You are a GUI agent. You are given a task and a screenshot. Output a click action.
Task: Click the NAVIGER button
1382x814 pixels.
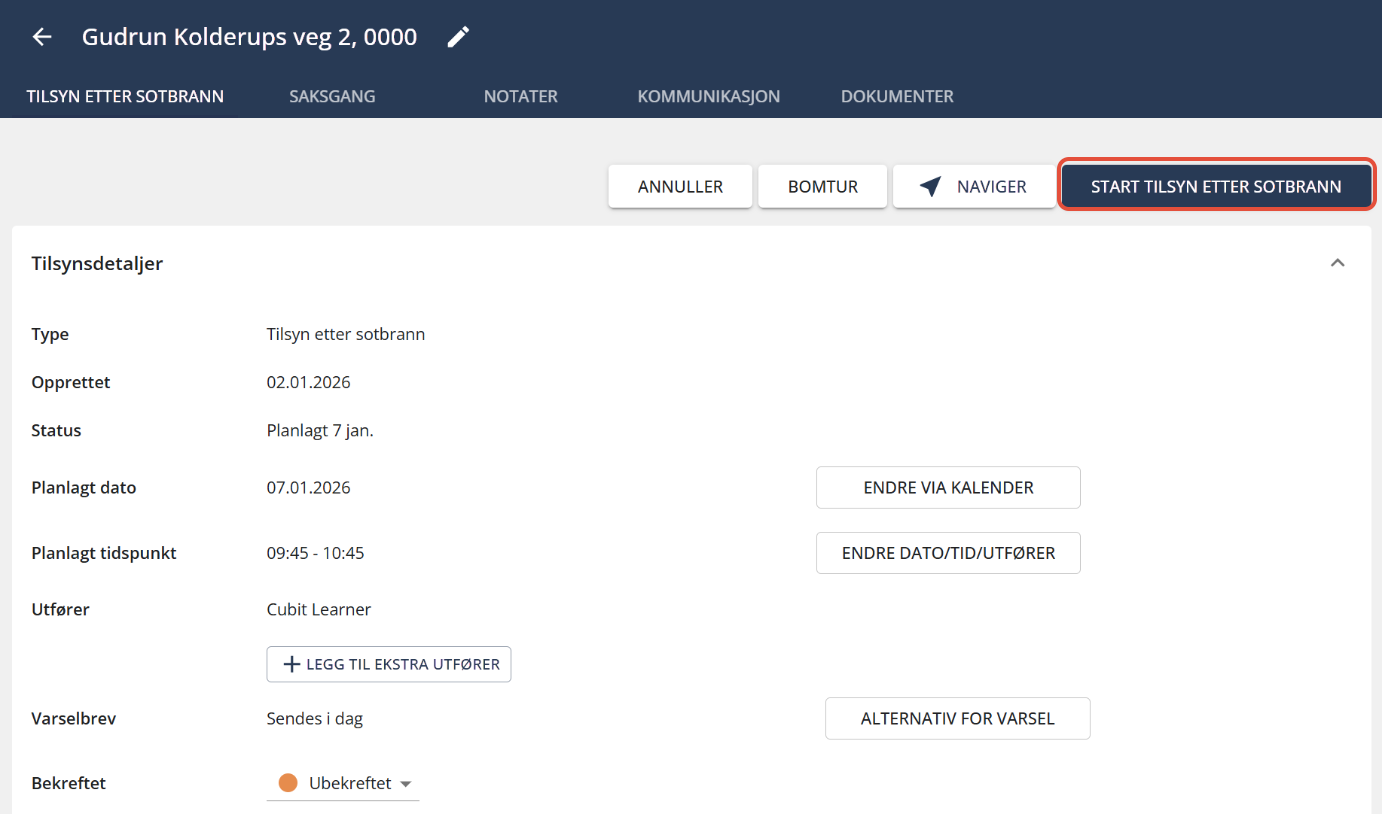click(x=974, y=186)
